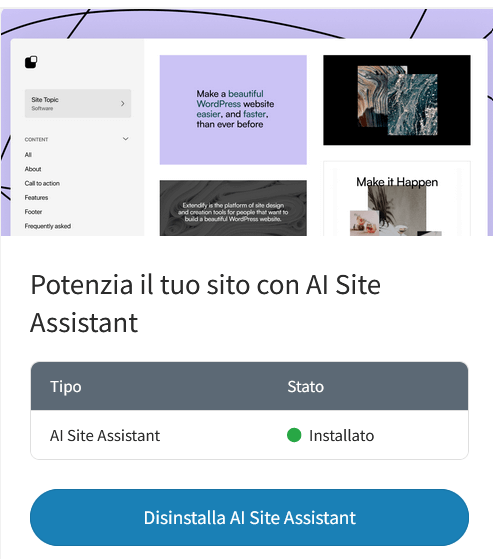
Task: Click the dark Extendify platform pattern
Action: [233, 208]
